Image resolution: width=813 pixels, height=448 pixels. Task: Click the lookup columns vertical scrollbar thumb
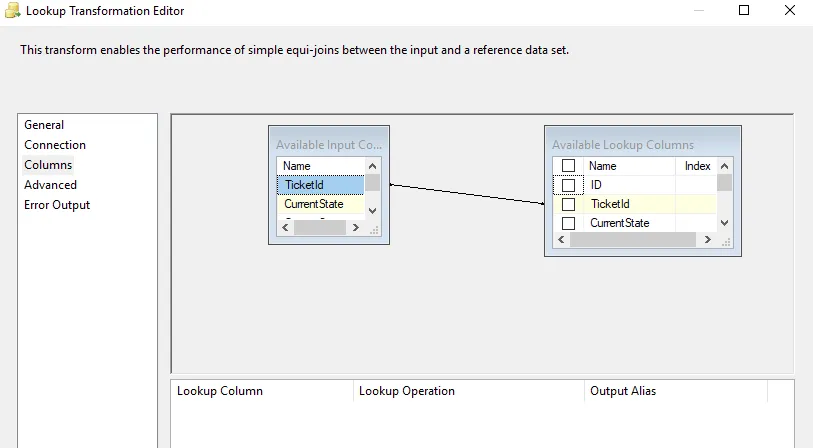pos(724,183)
